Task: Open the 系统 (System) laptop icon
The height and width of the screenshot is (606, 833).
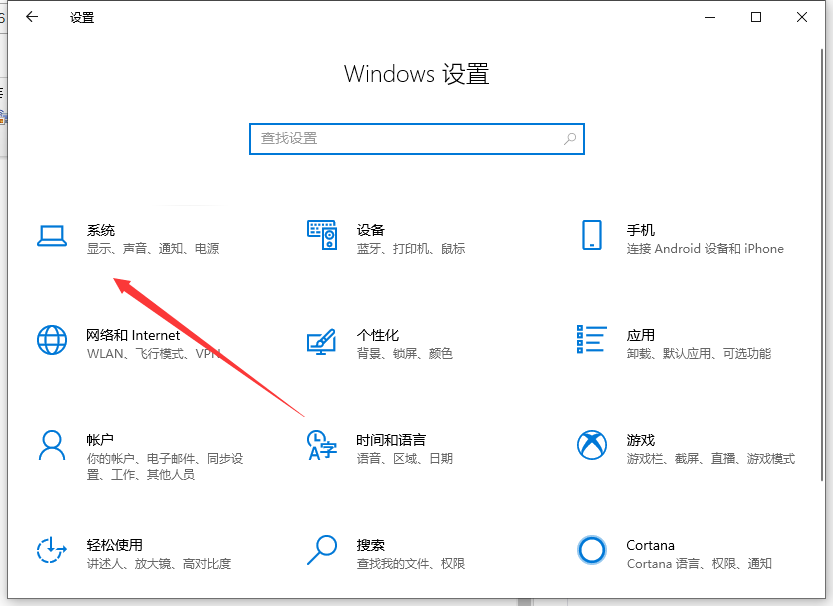Action: [x=51, y=235]
